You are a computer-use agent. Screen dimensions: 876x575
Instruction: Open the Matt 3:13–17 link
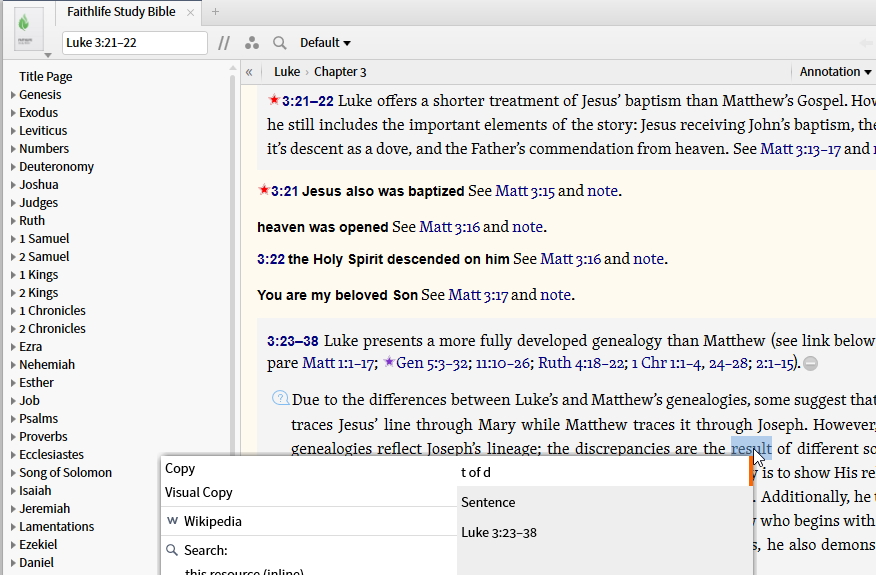(800, 149)
